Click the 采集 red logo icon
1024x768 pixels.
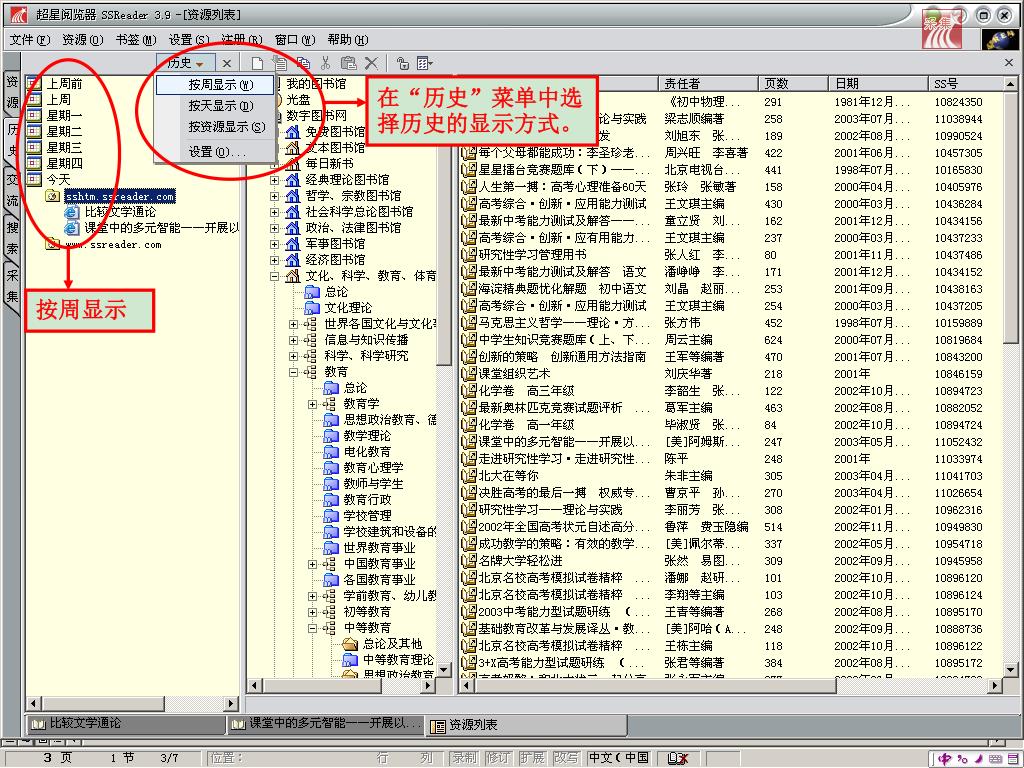click(x=942, y=27)
